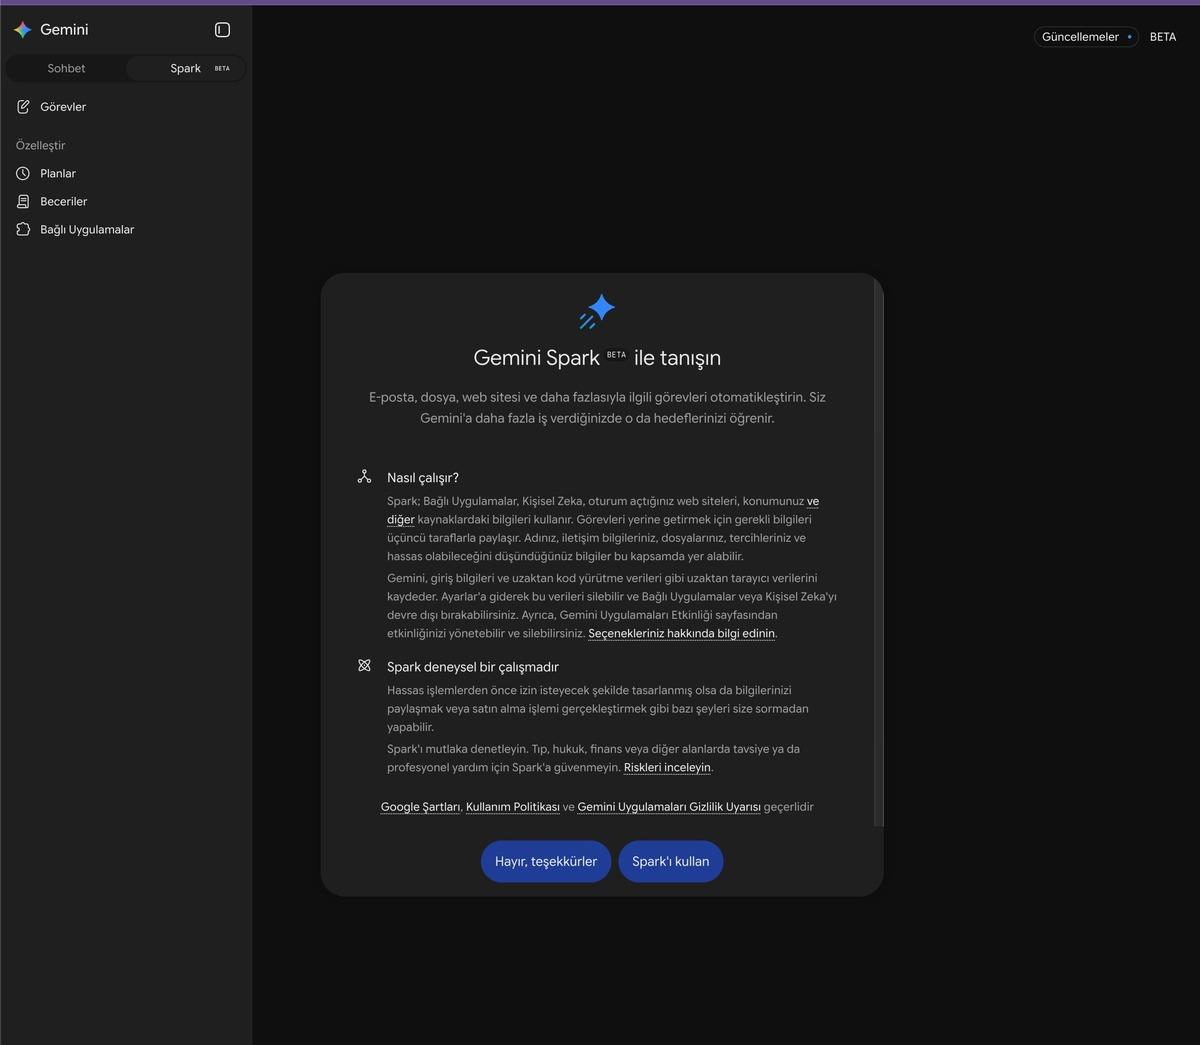Click the BETA badge in dialog title
Viewport: 1200px width, 1045px height.
(x=616, y=355)
